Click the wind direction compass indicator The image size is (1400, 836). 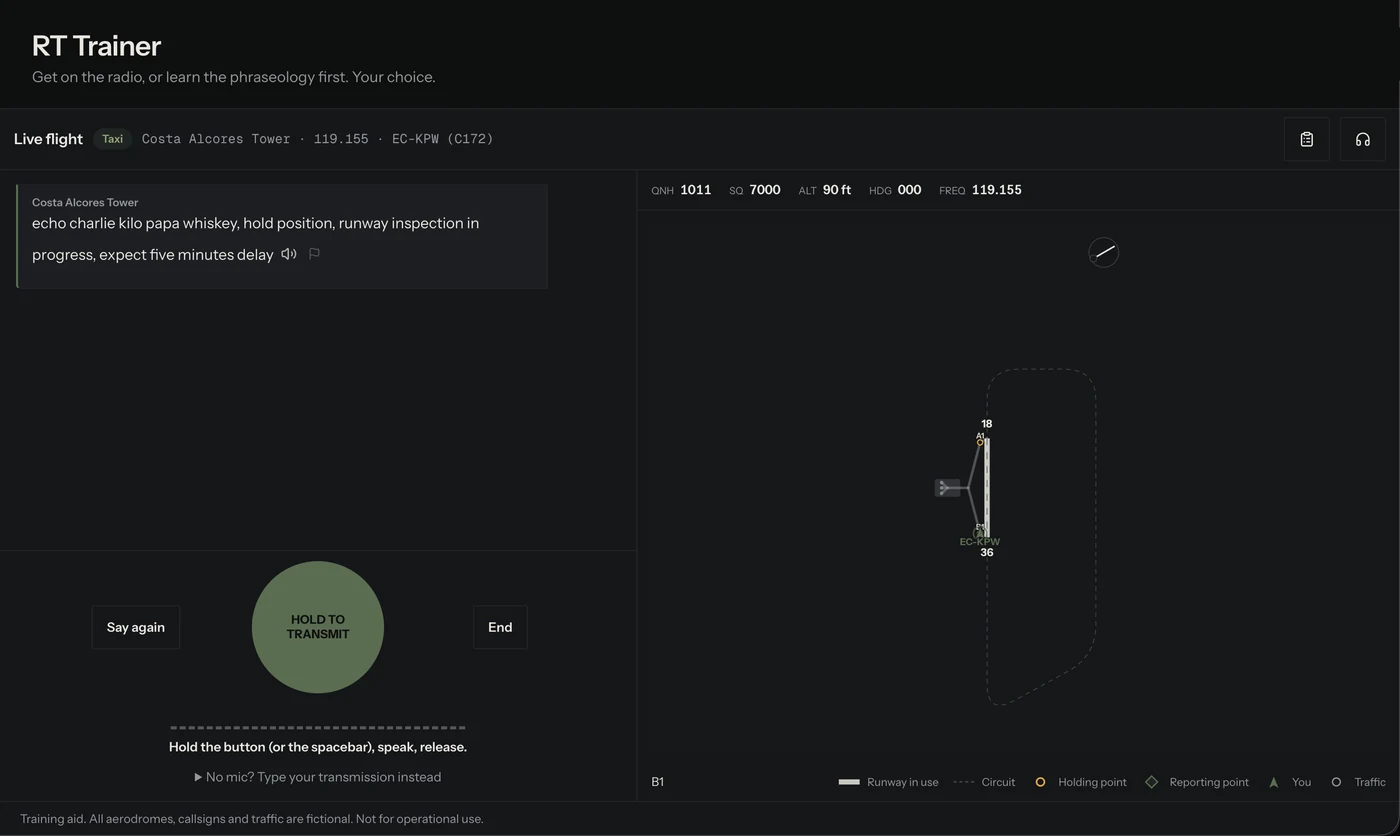click(1103, 252)
